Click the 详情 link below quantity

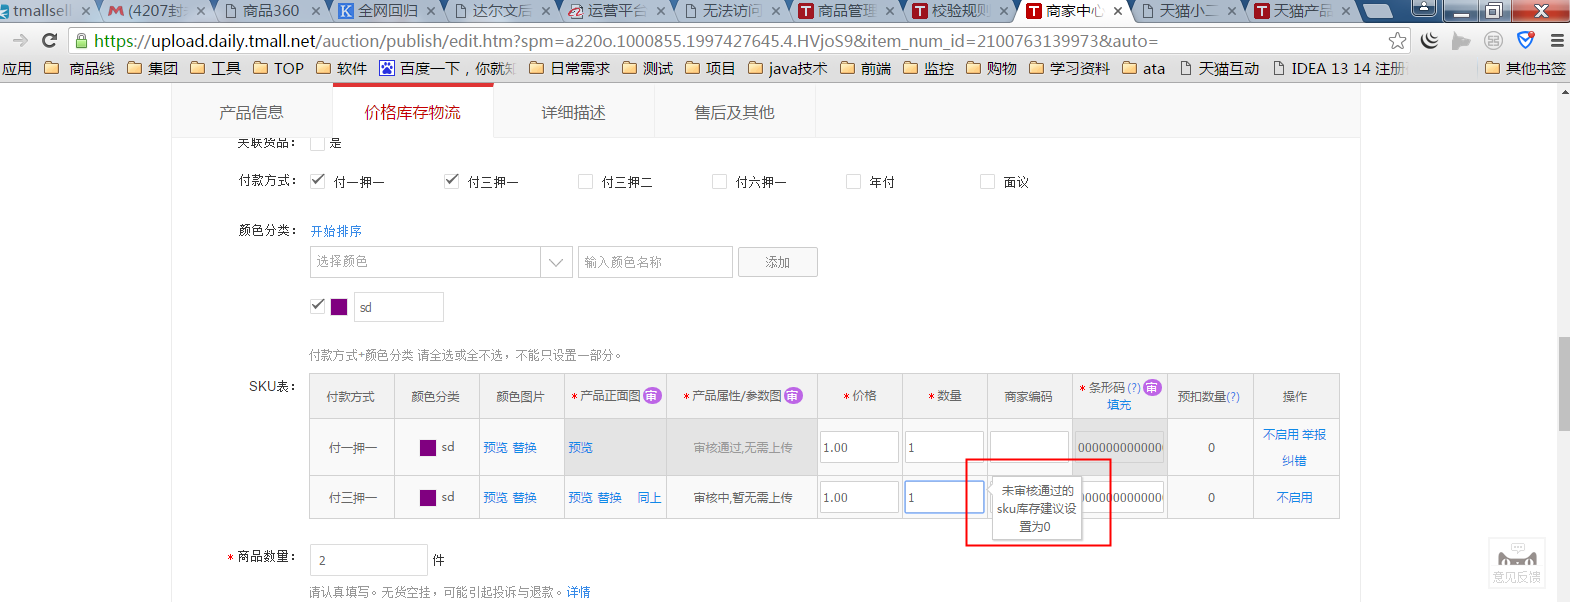coord(579,592)
